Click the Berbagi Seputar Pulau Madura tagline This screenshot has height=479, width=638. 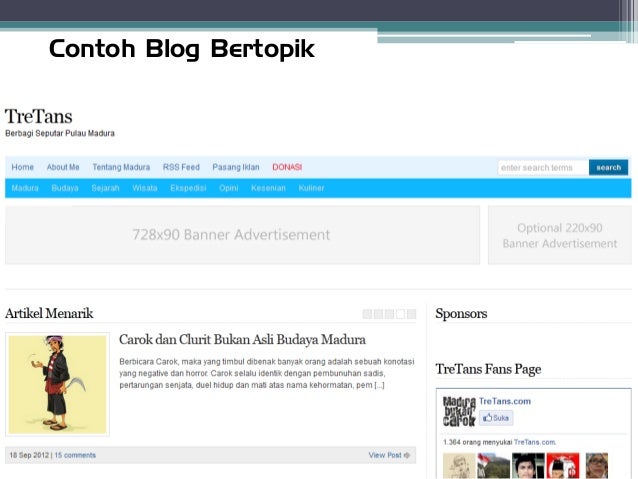[x=60, y=133]
